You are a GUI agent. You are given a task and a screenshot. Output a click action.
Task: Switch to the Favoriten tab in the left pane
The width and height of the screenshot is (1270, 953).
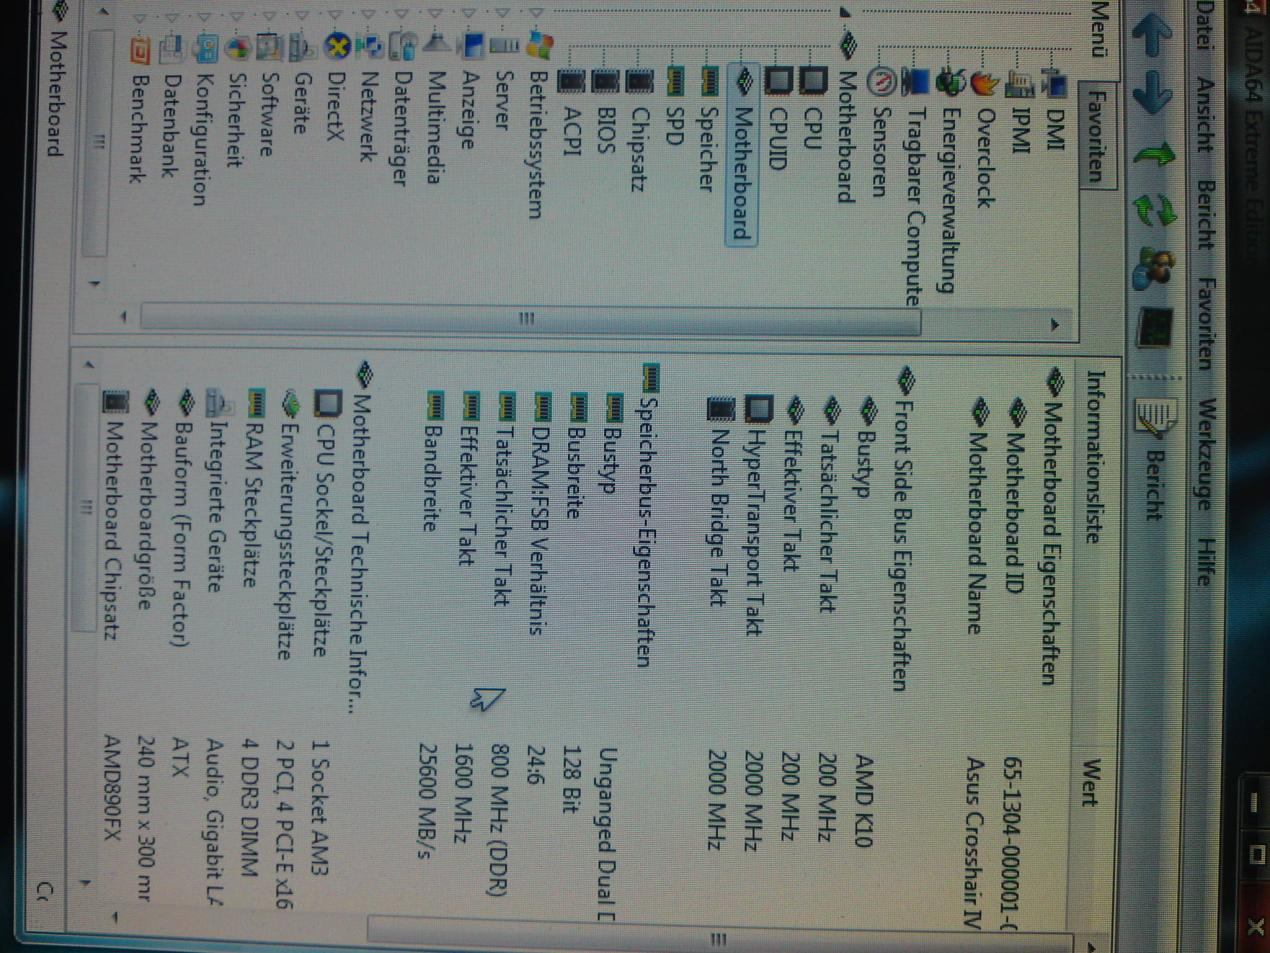pos(1098,136)
